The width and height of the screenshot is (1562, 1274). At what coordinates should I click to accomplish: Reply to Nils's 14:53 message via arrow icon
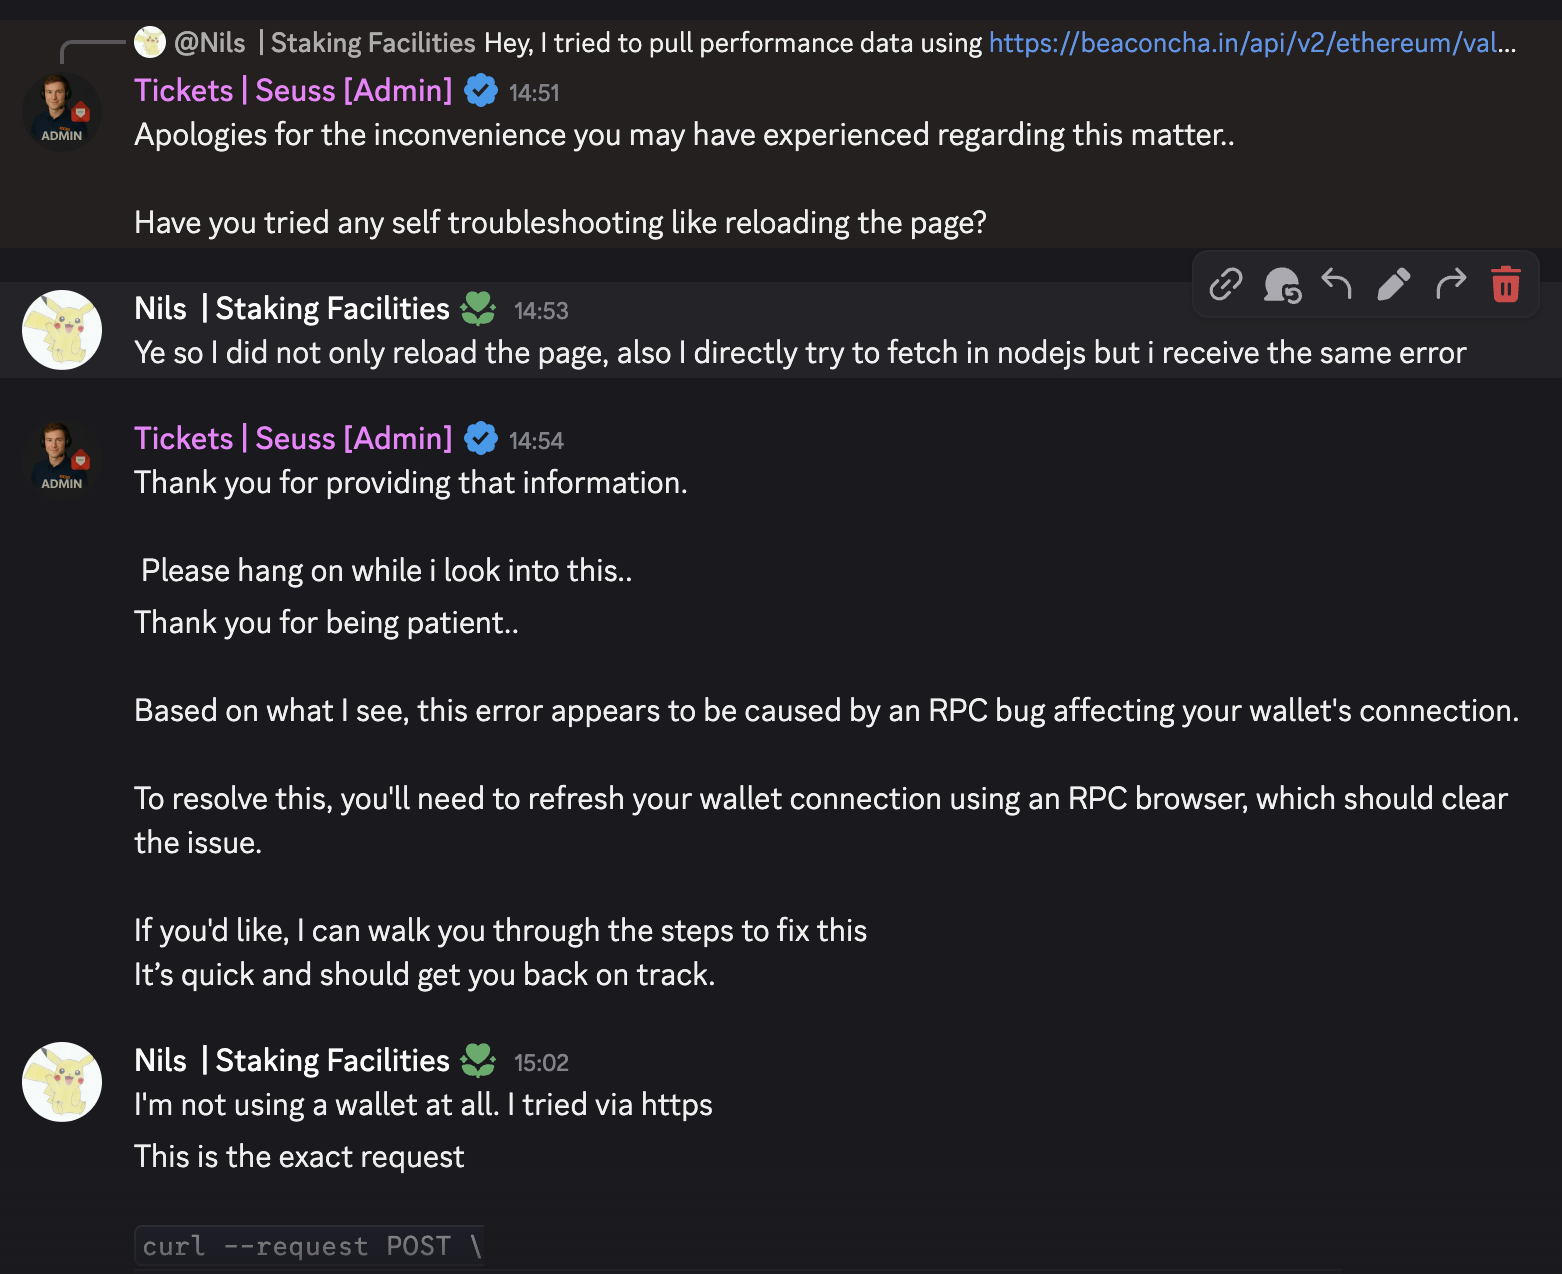pyautogui.click(x=1336, y=285)
